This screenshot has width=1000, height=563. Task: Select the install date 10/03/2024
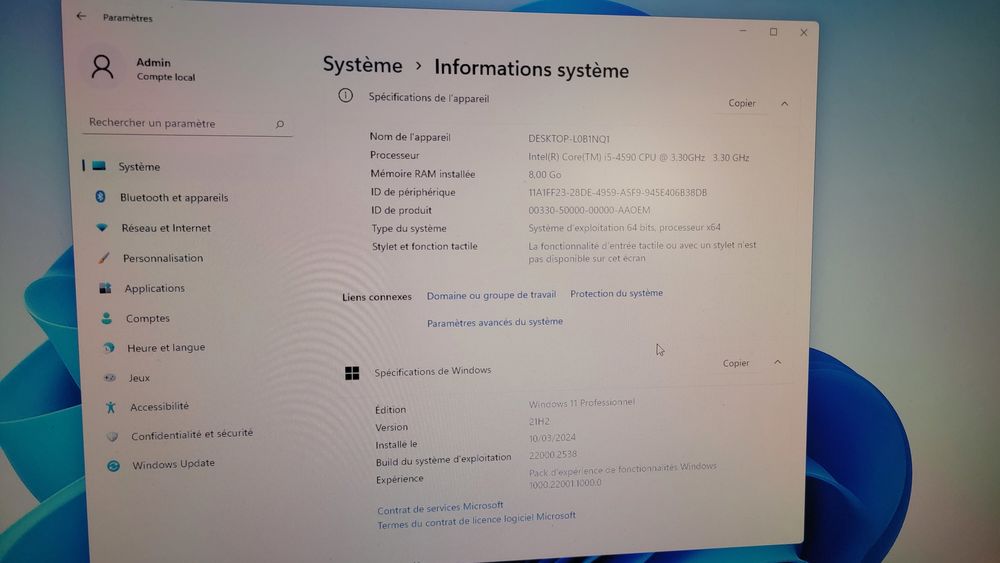[552, 438]
